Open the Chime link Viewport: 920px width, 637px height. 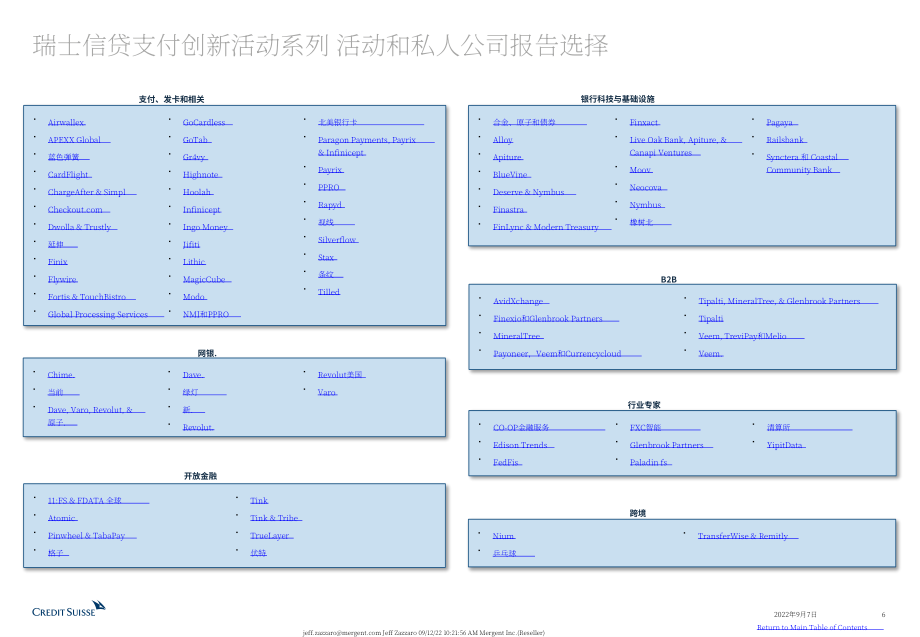coord(61,375)
